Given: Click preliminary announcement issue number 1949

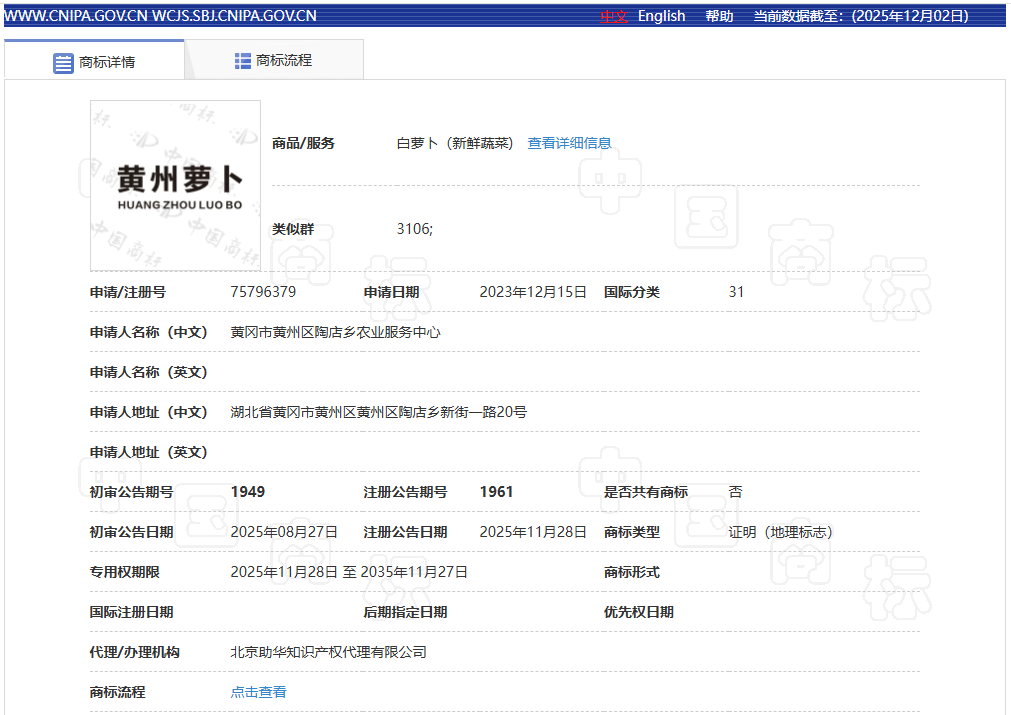Looking at the screenshot, I should pyautogui.click(x=248, y=492).
